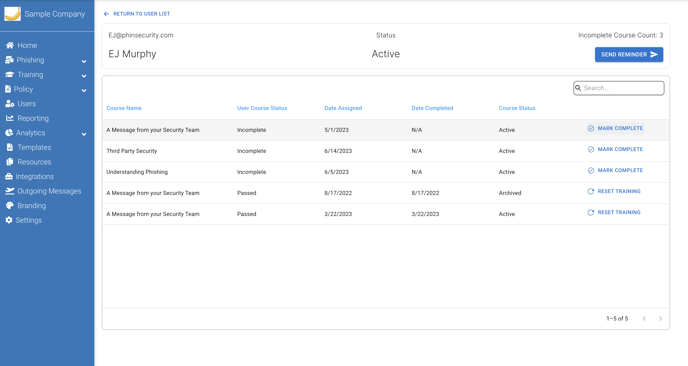Click the 1–5 of 5 pagination text
Viewport: 688px width, 366px height.
(617, 319)
